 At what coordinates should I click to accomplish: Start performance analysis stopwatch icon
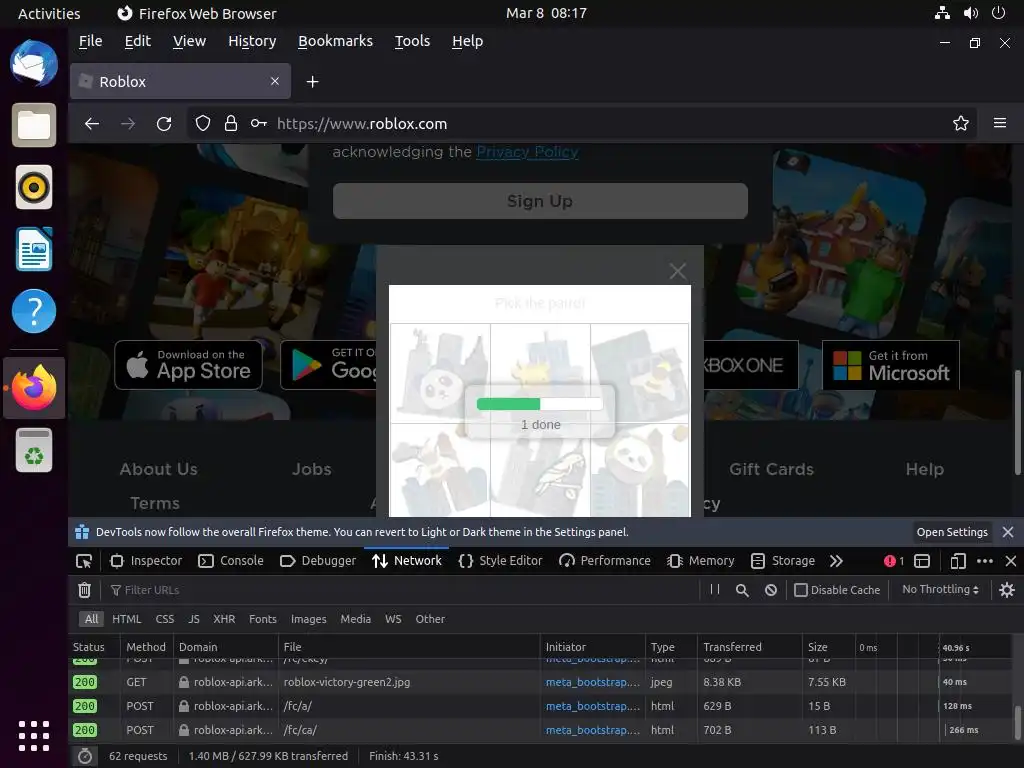85,756
